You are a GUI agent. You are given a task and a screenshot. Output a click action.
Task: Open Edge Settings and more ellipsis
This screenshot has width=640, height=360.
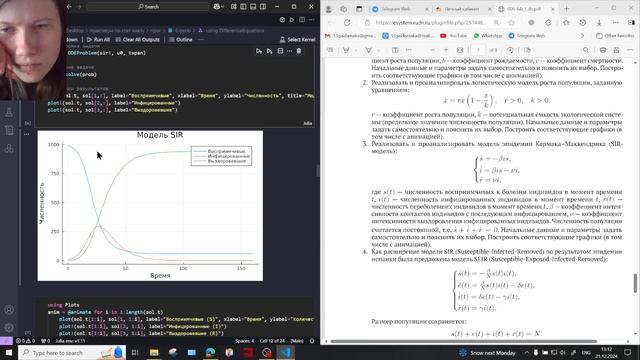pos(616,23)
